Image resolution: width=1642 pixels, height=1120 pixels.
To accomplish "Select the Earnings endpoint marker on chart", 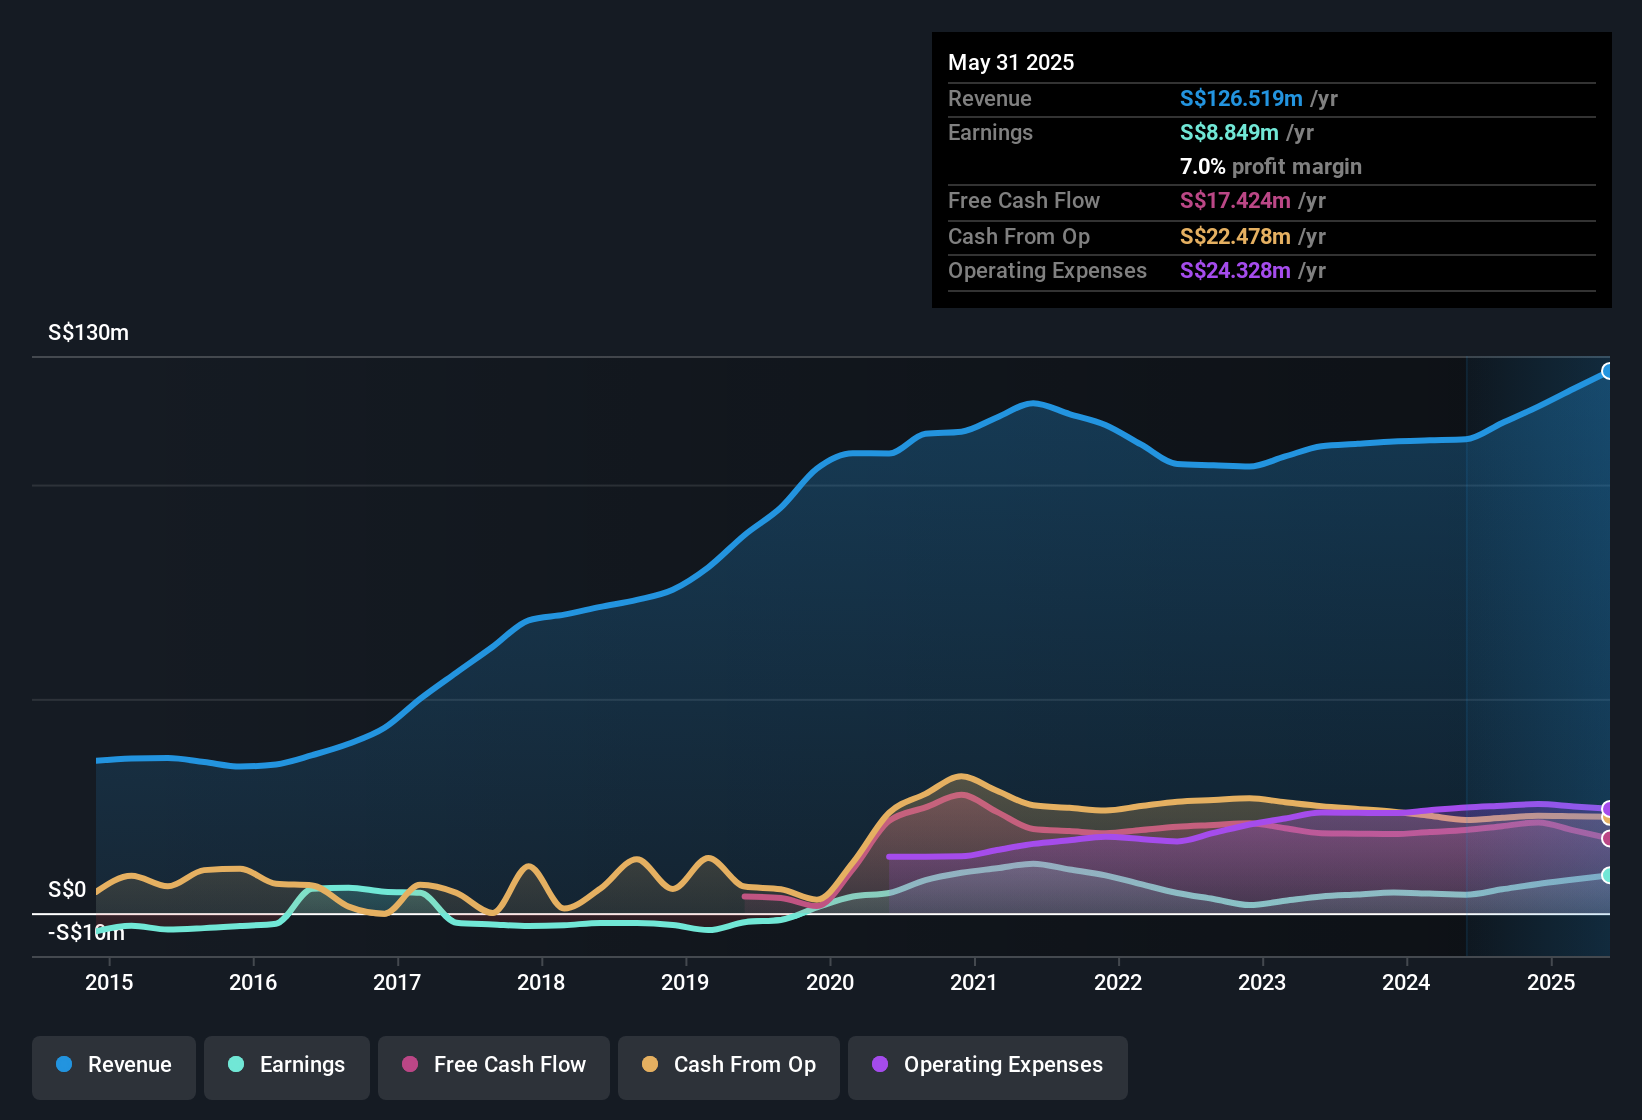I will [1608, 875].
